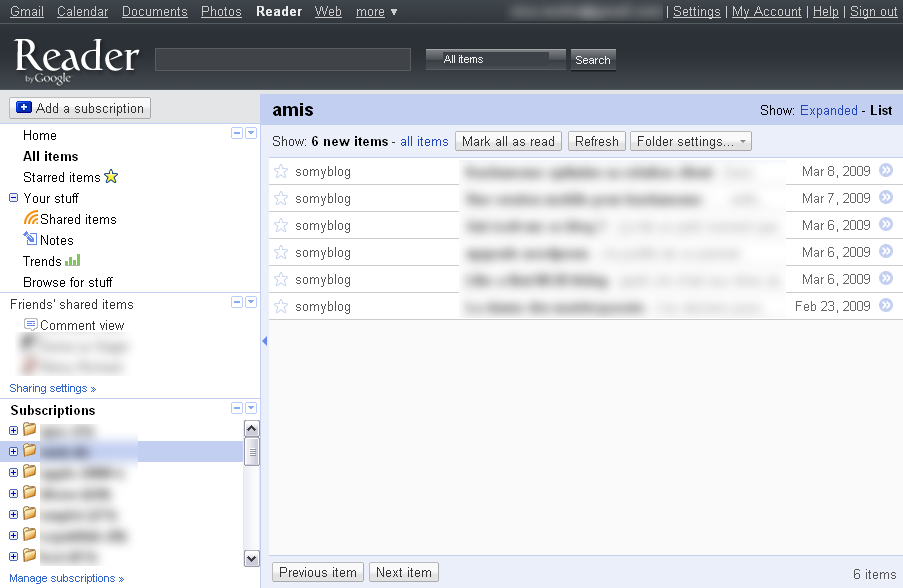The image size is (903, 588).
Task: Open the Mar 8, 2009 item's original link arrow
Action: click(x=886, y=170)
